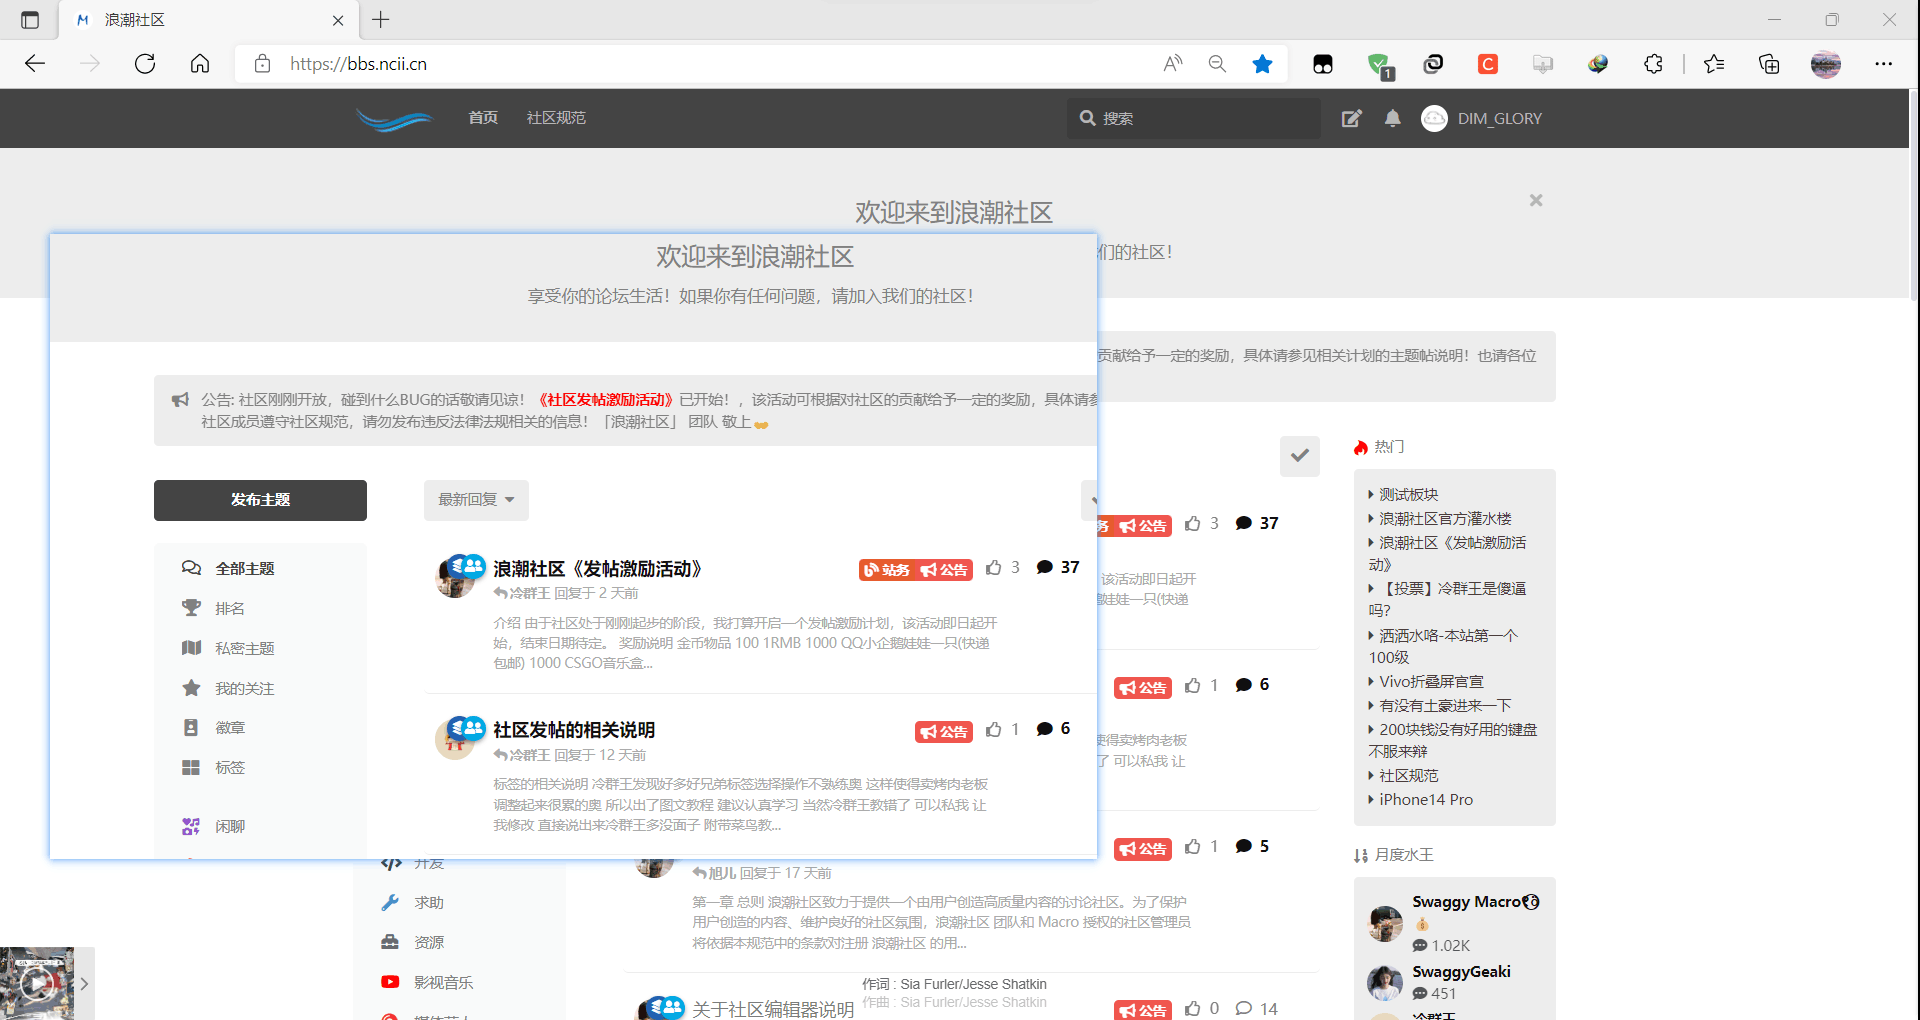Click the compose new post pencil icon

[1351, 119]
